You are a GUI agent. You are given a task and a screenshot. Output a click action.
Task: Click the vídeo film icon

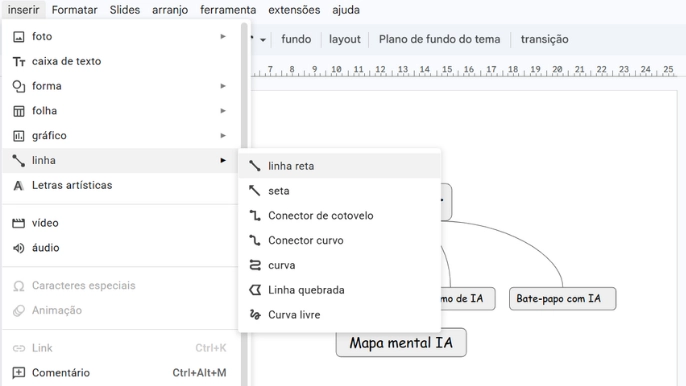(18, 223)
